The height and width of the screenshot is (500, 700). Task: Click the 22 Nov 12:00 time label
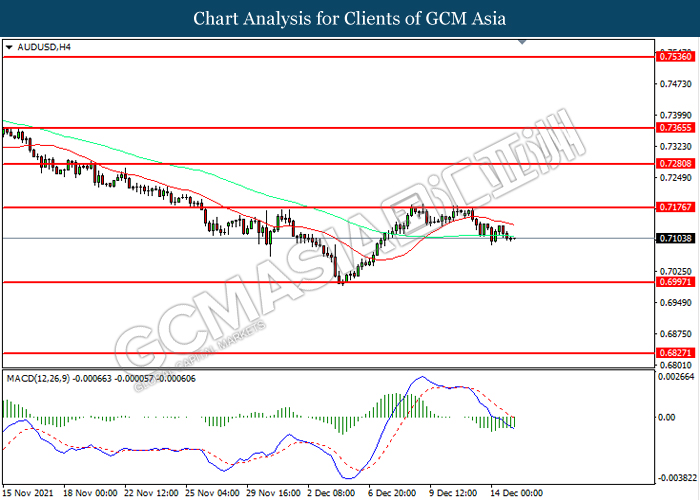pyautogui.click(x=151, y=493)
